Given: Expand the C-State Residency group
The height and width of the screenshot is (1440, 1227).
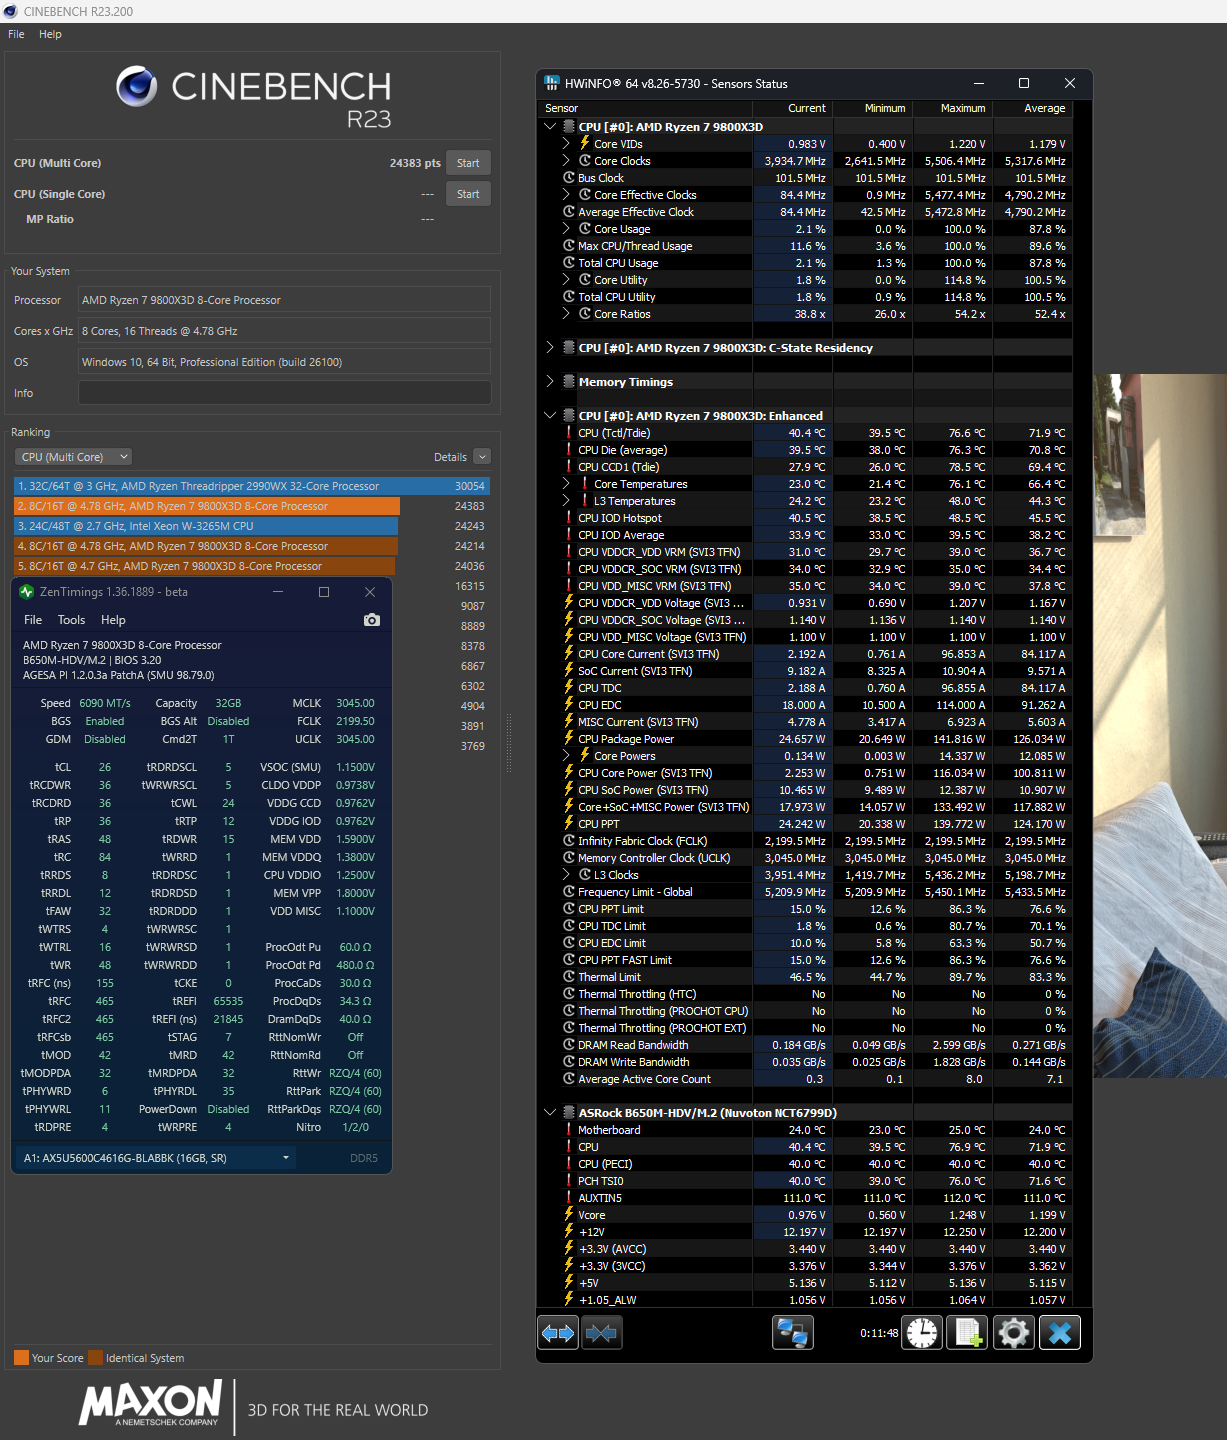Looking at the screenshot, I should pyautogui.click(x=550, y=348).
